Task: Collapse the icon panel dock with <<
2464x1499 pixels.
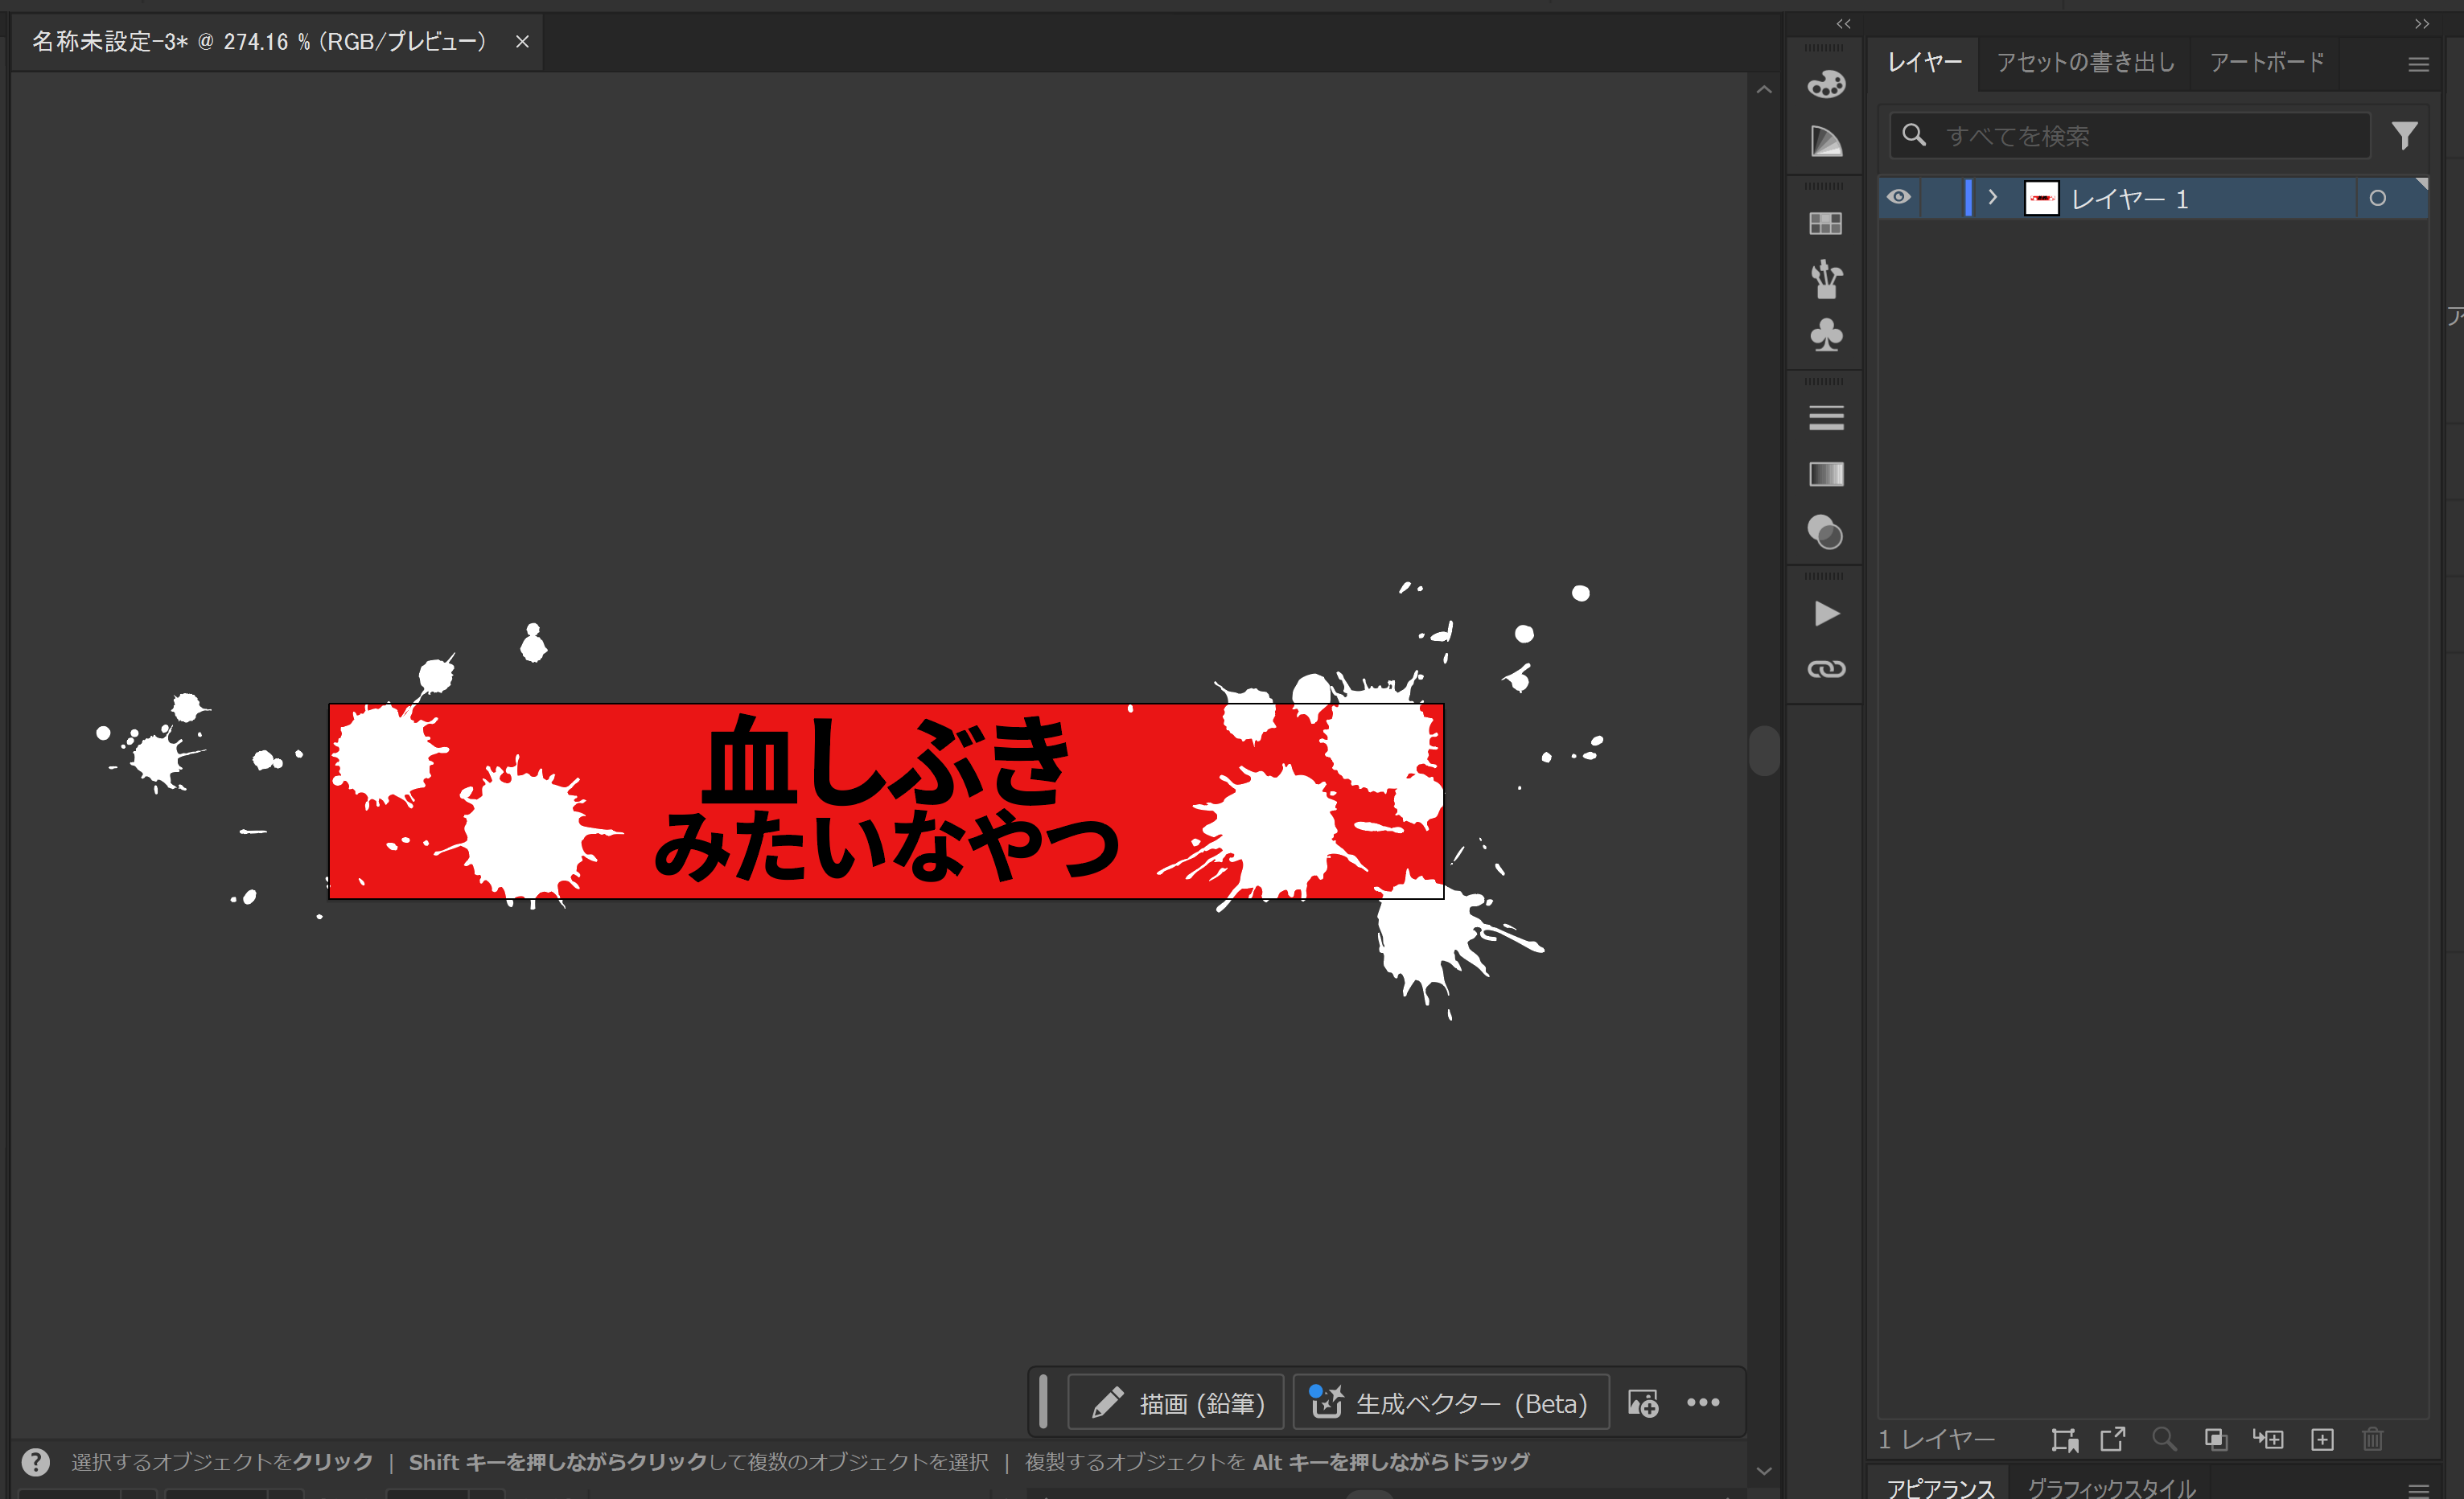Action: tap(1843, 23)
